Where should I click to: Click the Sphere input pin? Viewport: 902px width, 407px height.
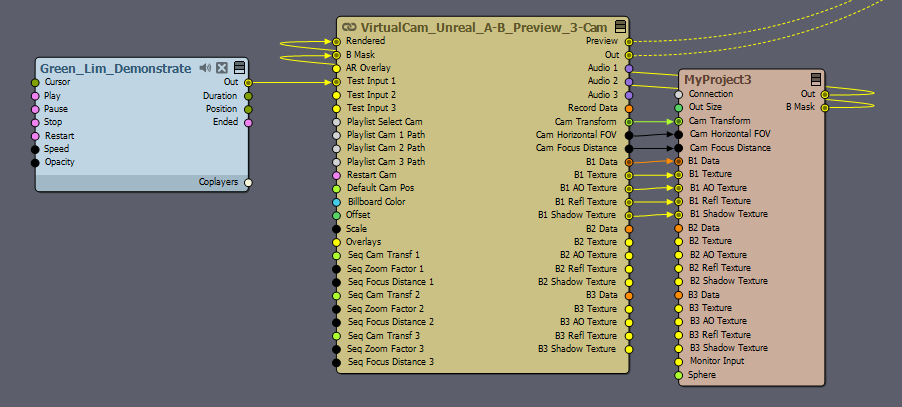click(679, 375)
